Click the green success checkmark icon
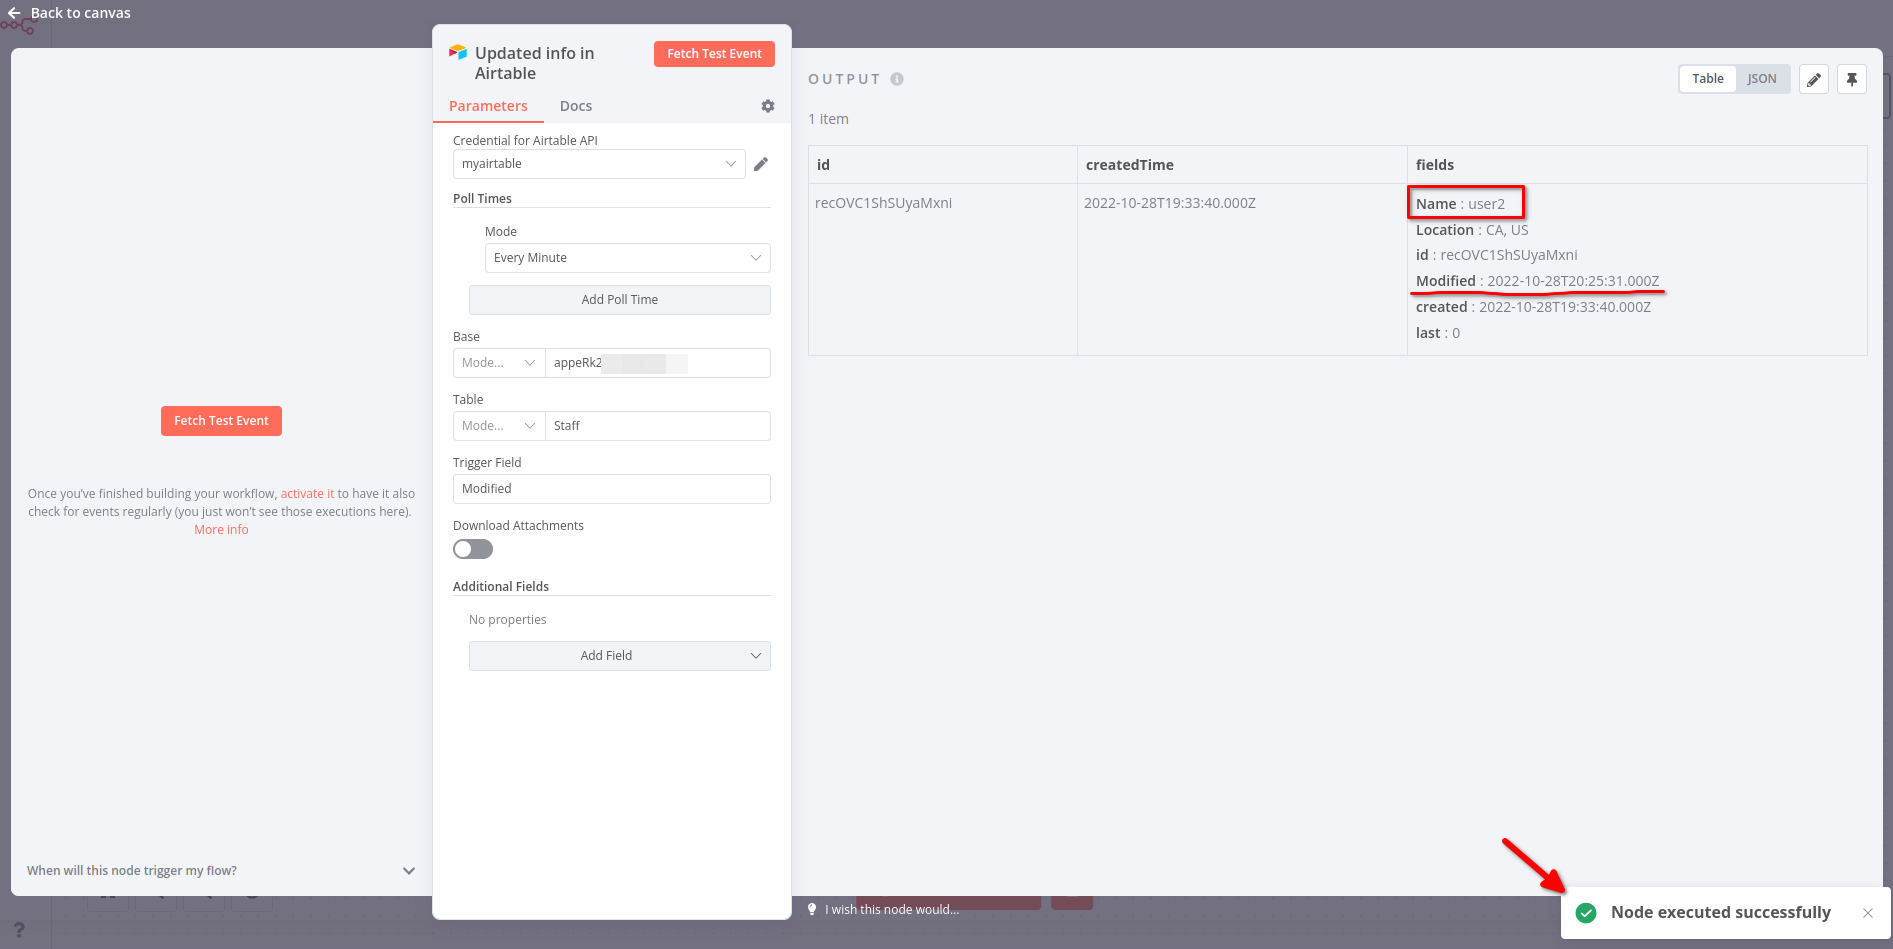The height and width of the screenshot is (949, 1893). click(1586, 913)
